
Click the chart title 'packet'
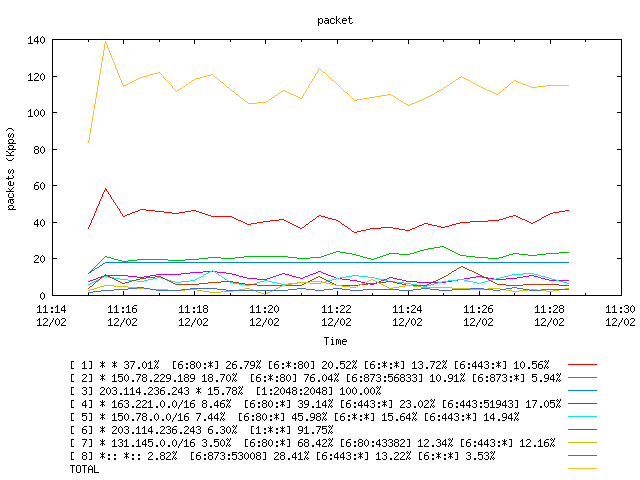[x=335, y=20]
